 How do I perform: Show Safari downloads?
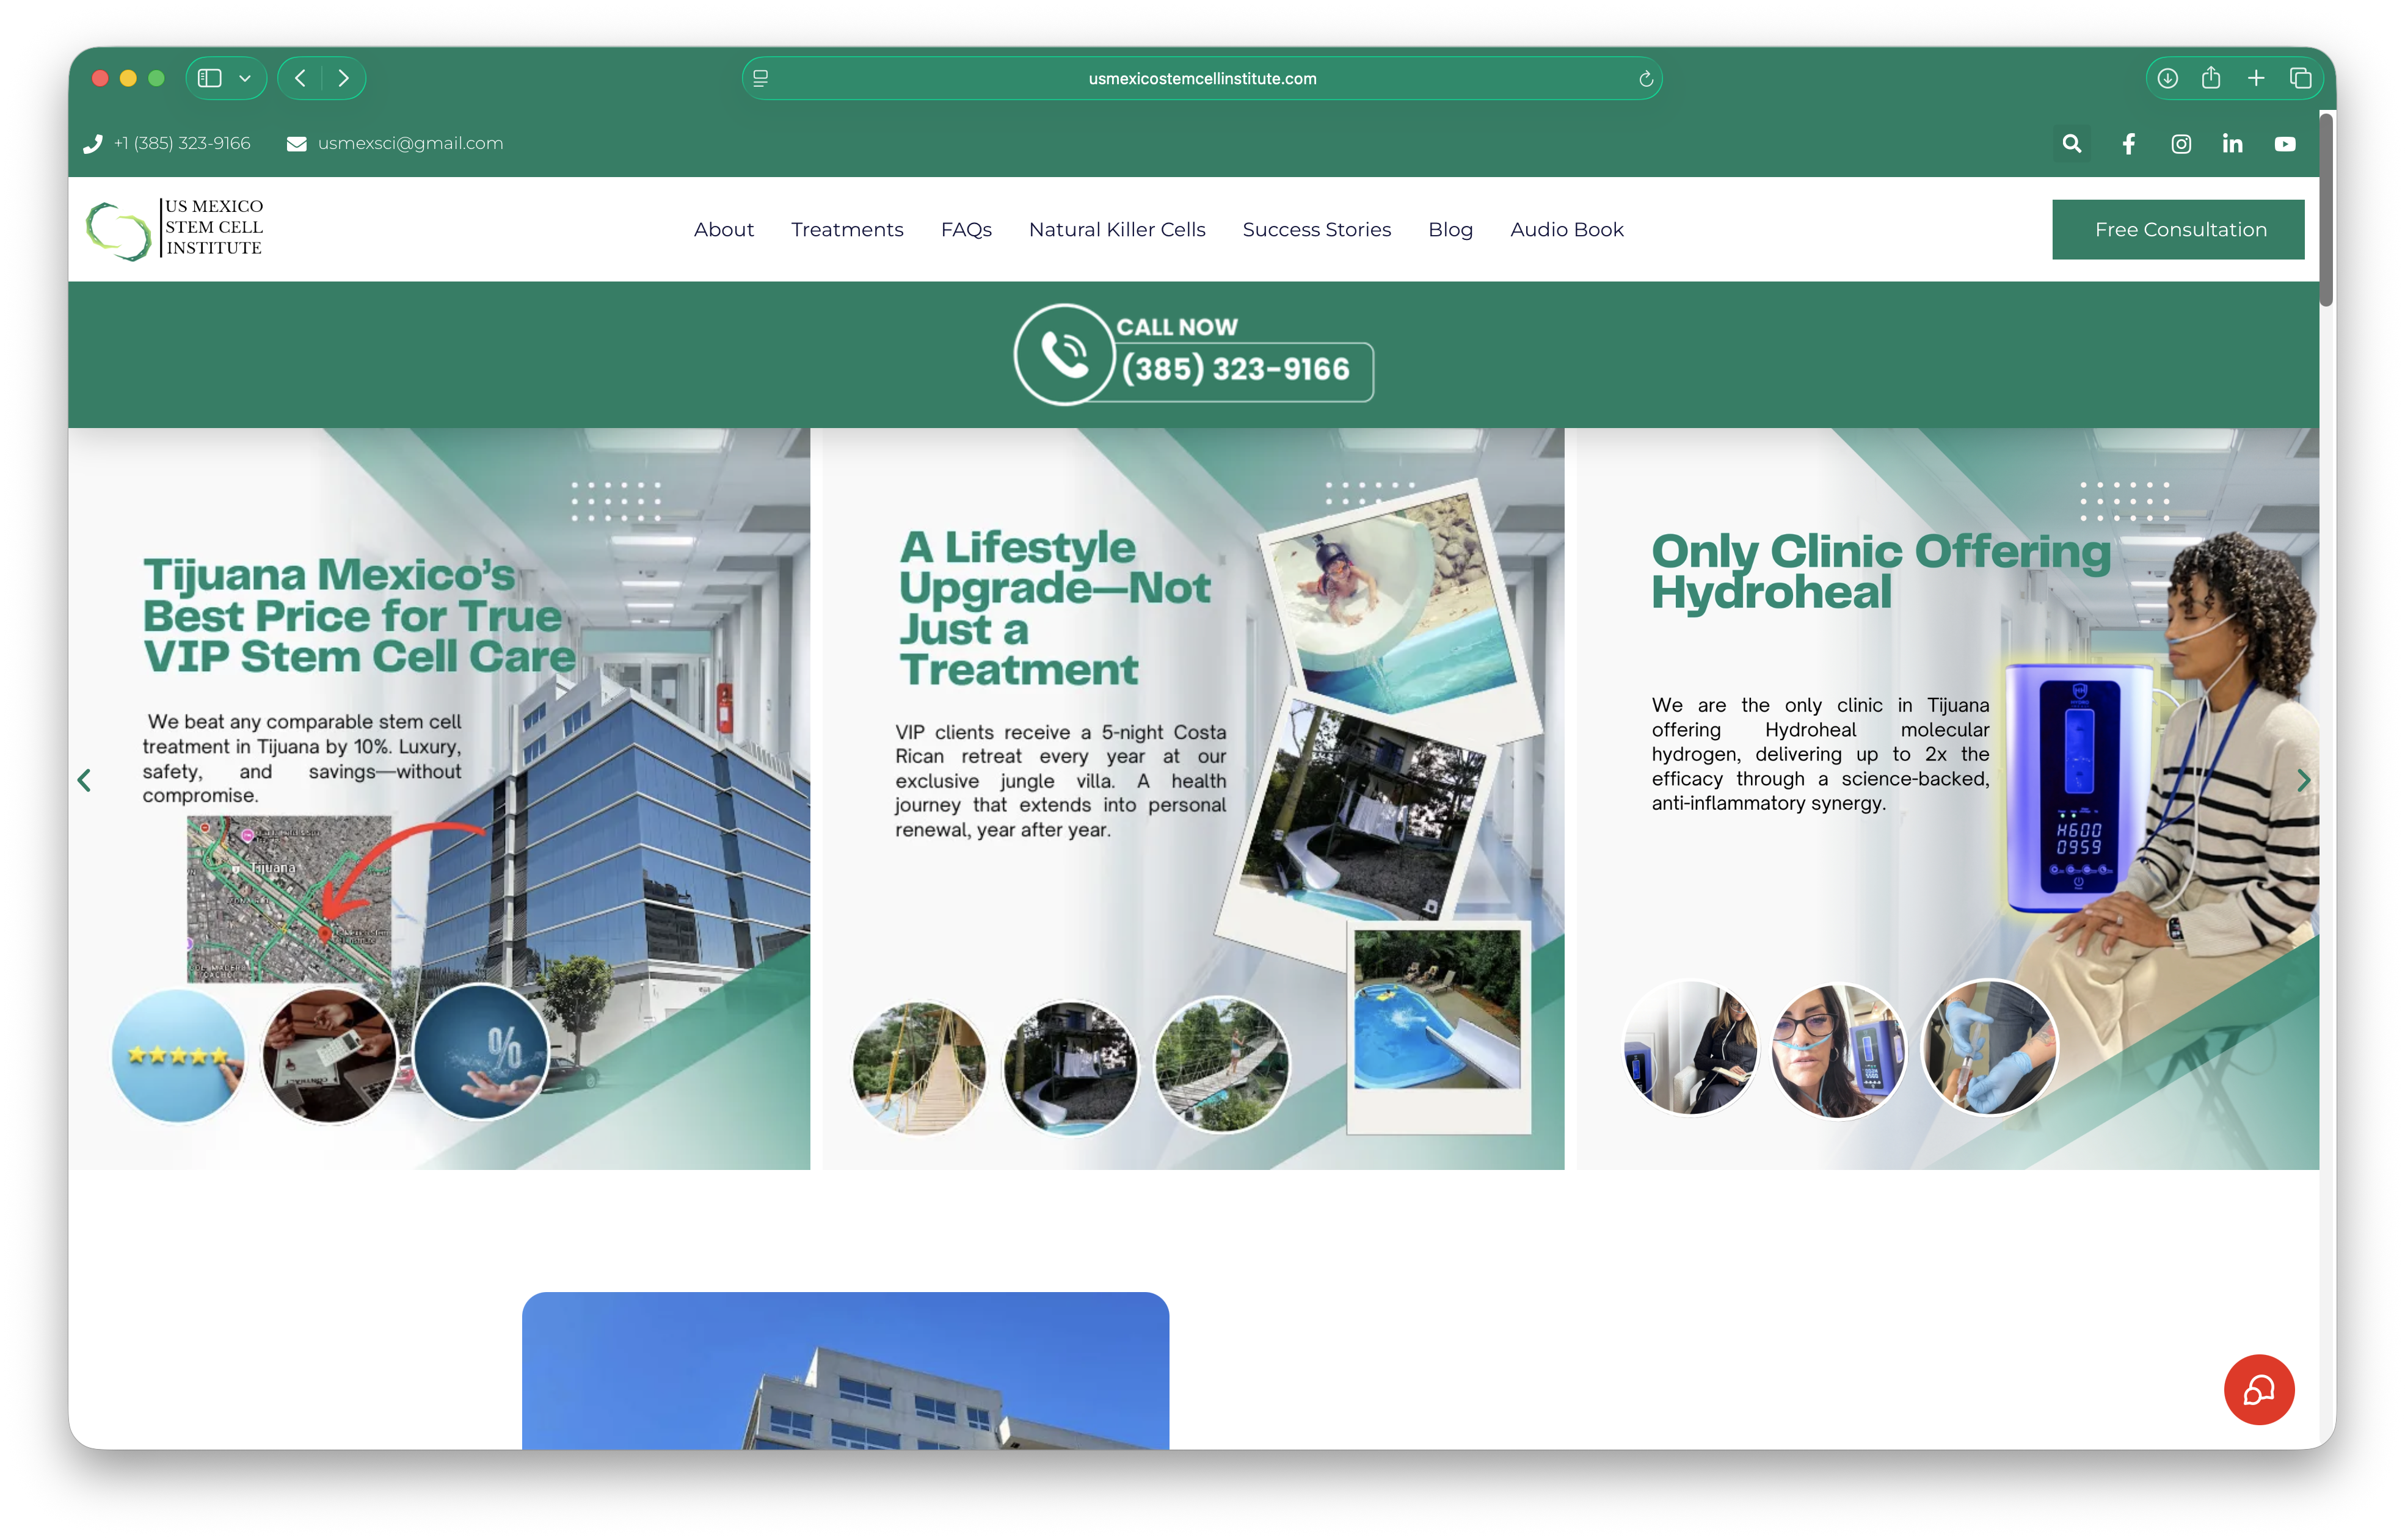pyautogui.click(x=2167, y=78)
